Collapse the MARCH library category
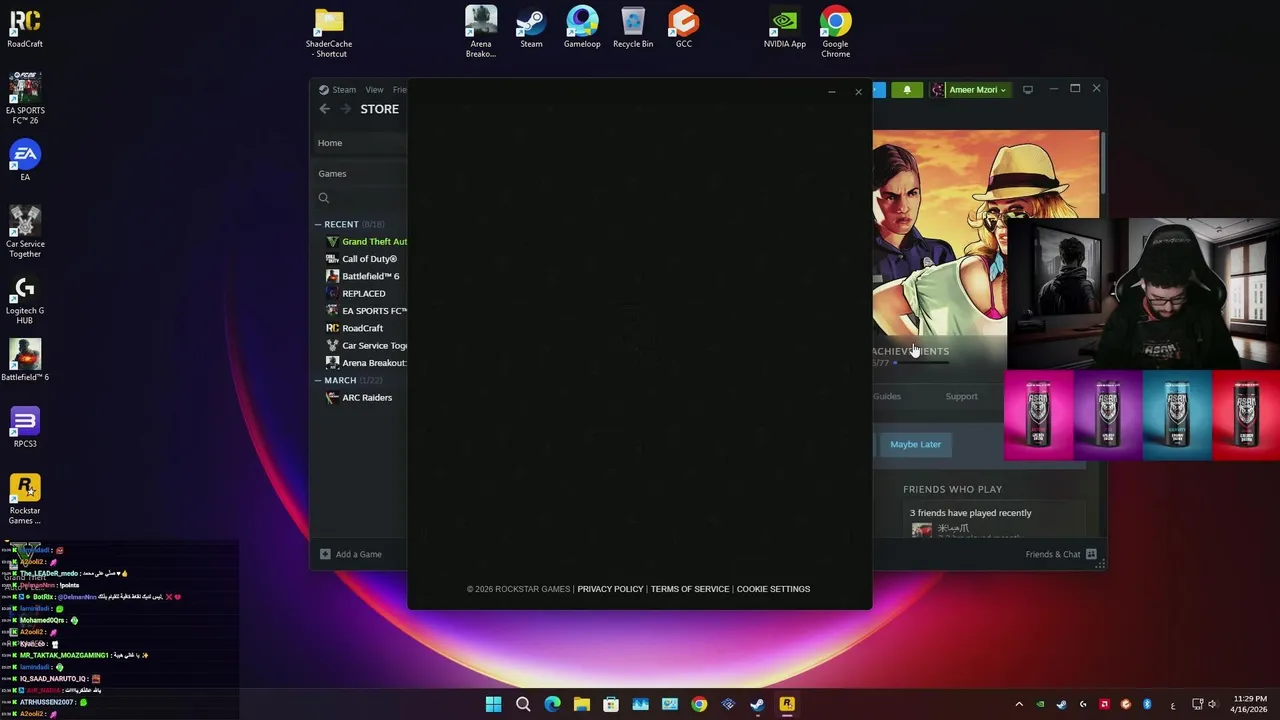This screenshot has width=1280, height=720. point(318,380)
